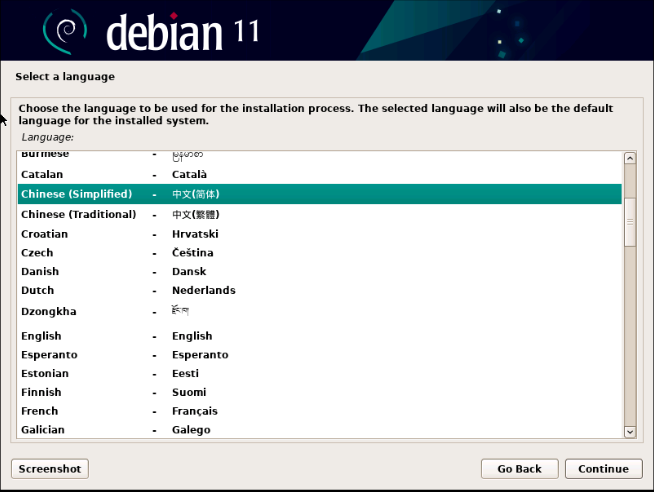The width and height of the screenshot is (654, 492).
Task: Select Galician language entry
Action: tap(319, 429)
